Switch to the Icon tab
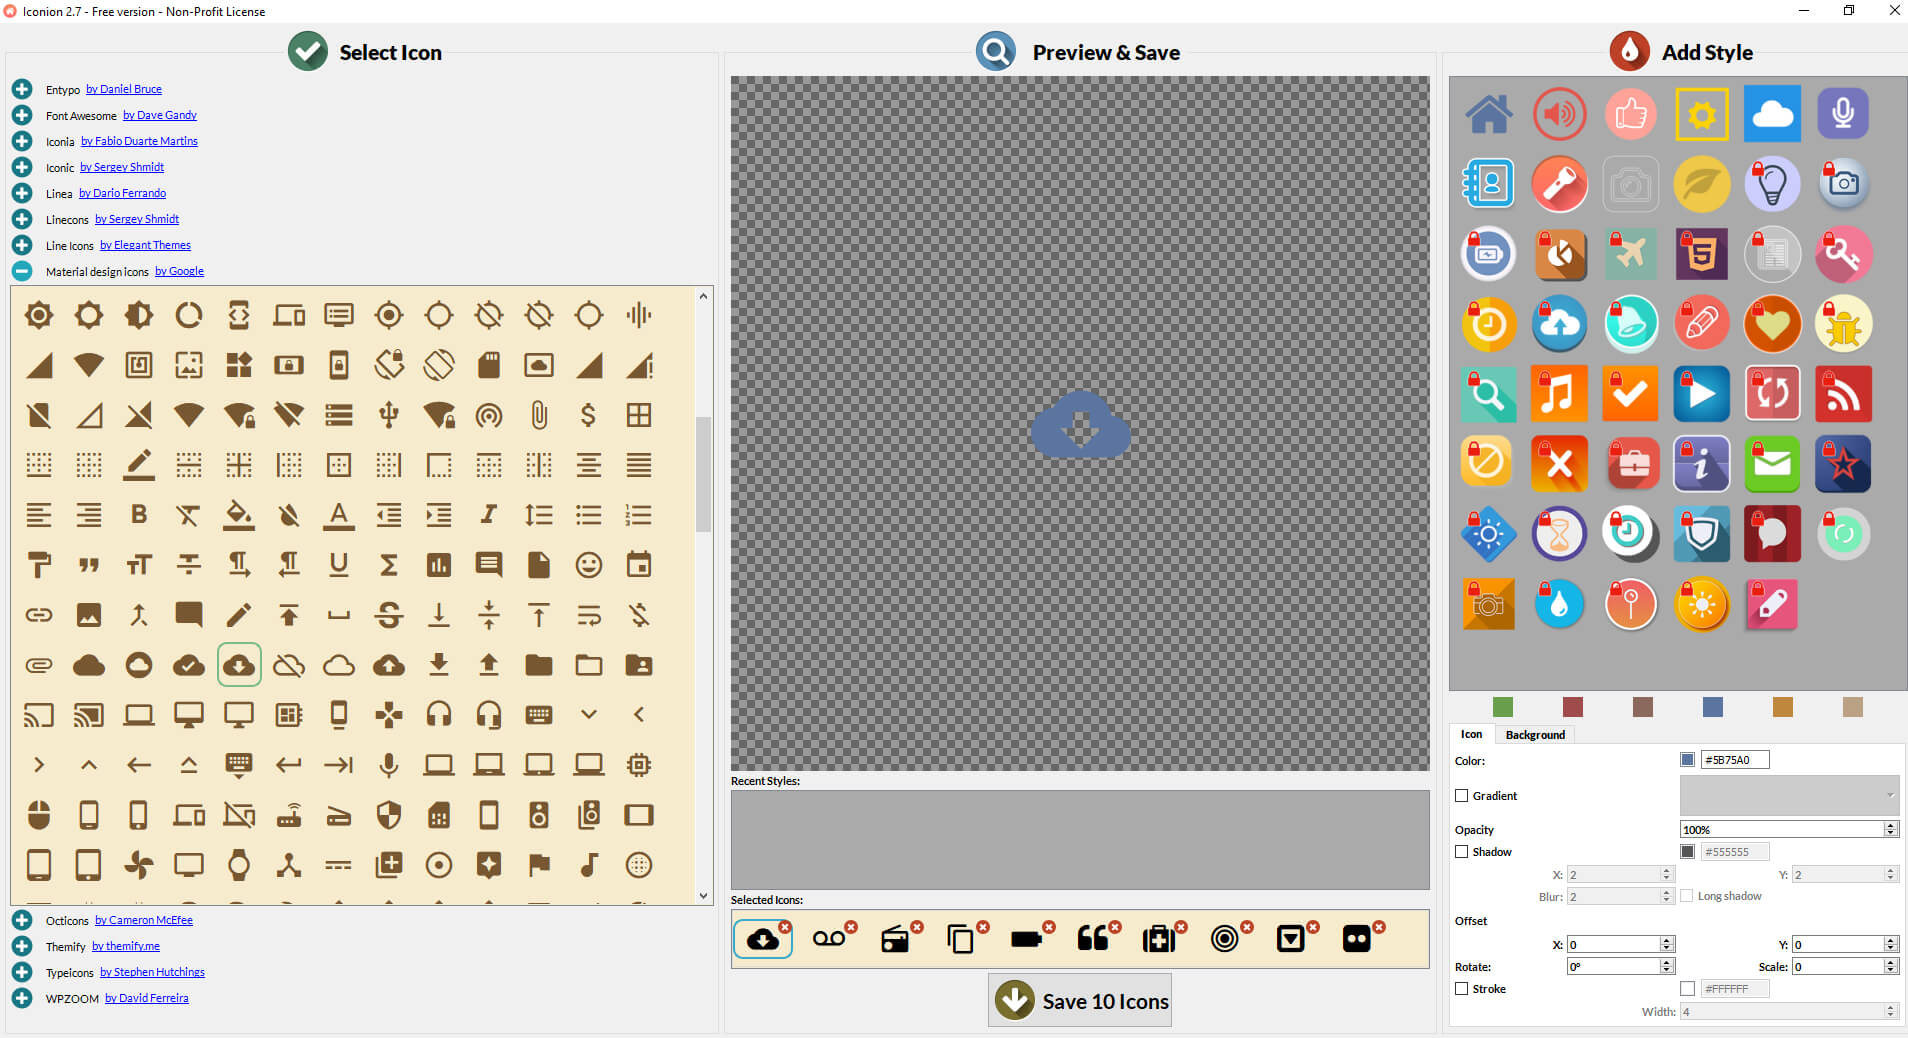This screenshot has width=1908, height=1038. coord(1471,734)
